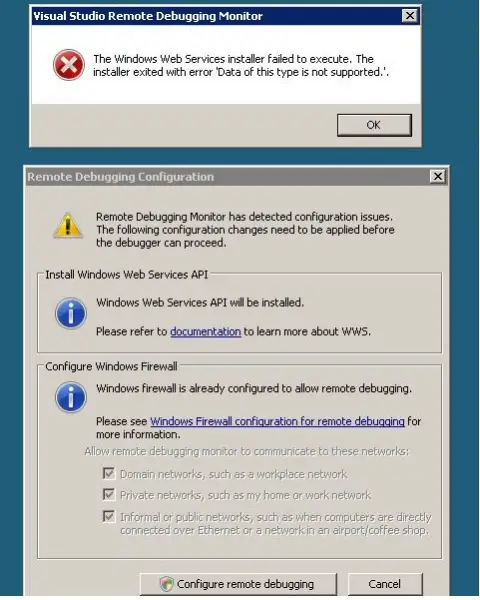Open Windows Firewall configuration for remote debugging link
480x600 pixels.
point(277,421)
